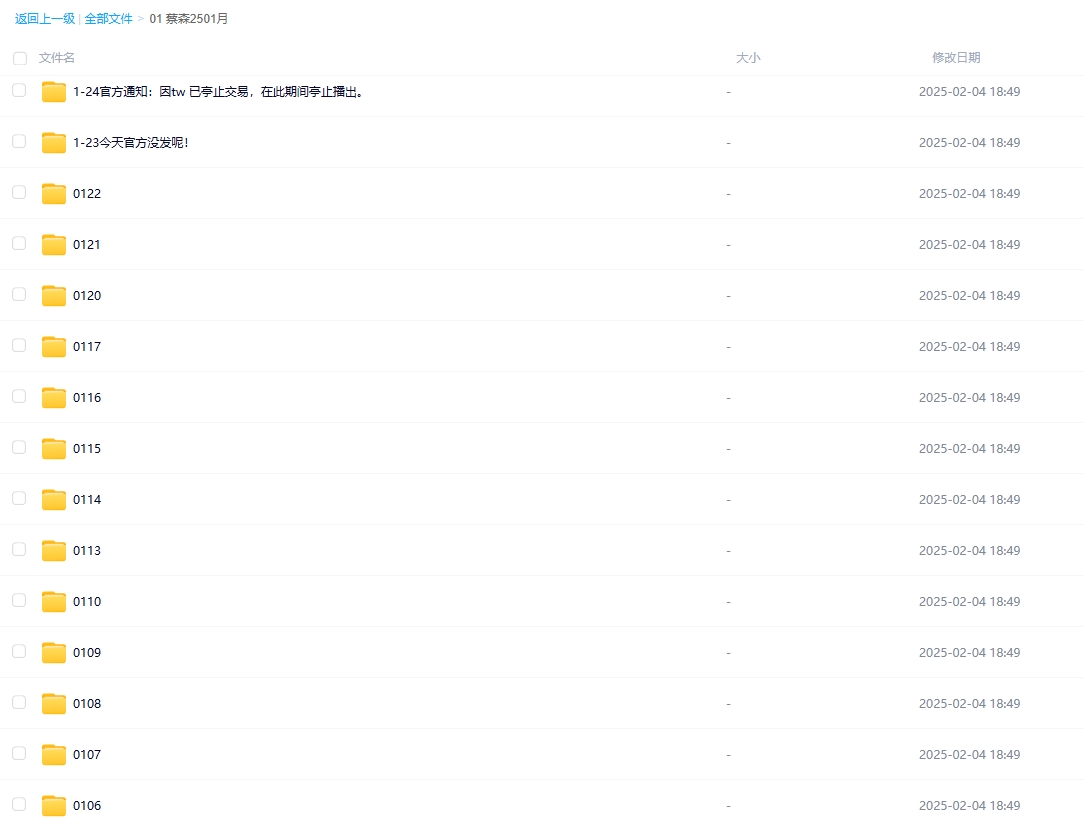Screen dimensions: 1084x829
Task: Click the folder icon beside 0120
Action: coord(53,294)
